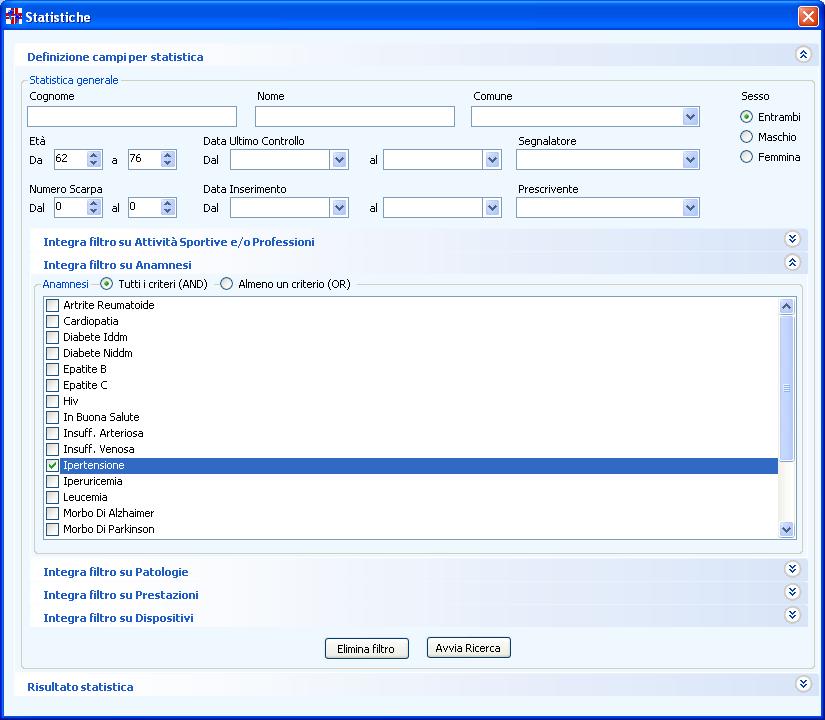This screenshot has height=720, width=825.
Task: Open the Comune dropdown list
Action: pos(690,117)
